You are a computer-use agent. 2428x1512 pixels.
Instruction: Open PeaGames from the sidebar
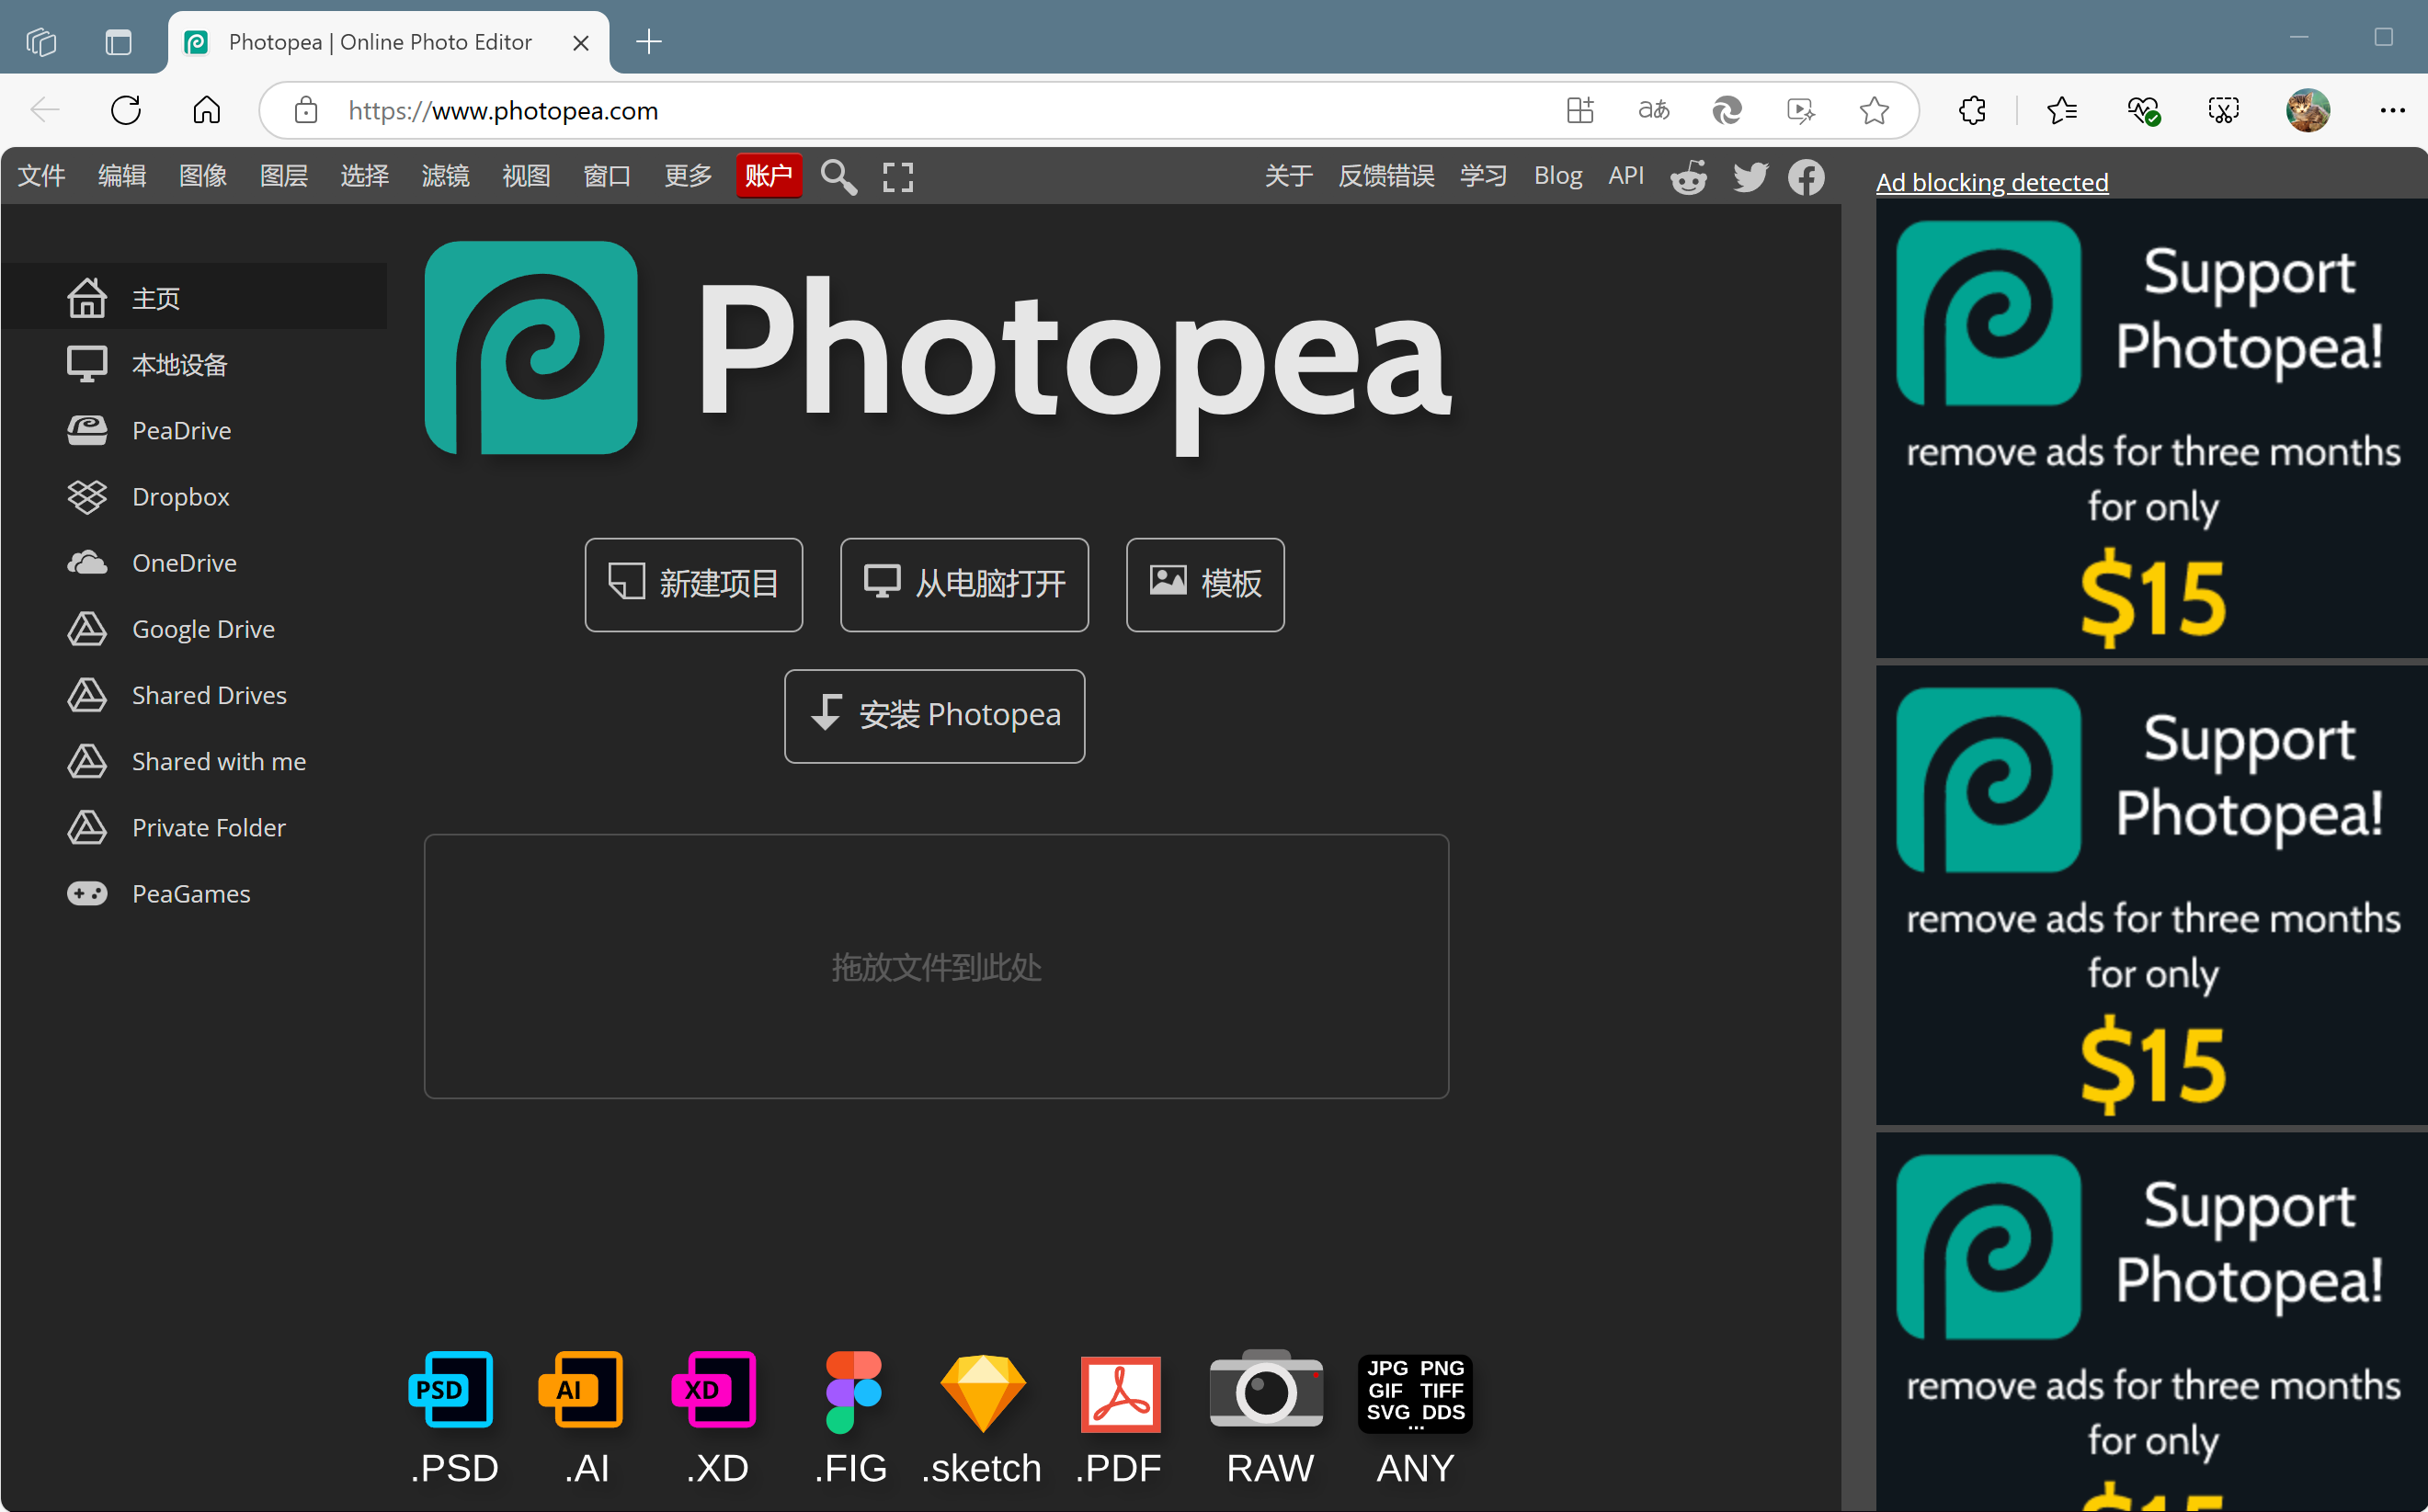pos(190,894)
